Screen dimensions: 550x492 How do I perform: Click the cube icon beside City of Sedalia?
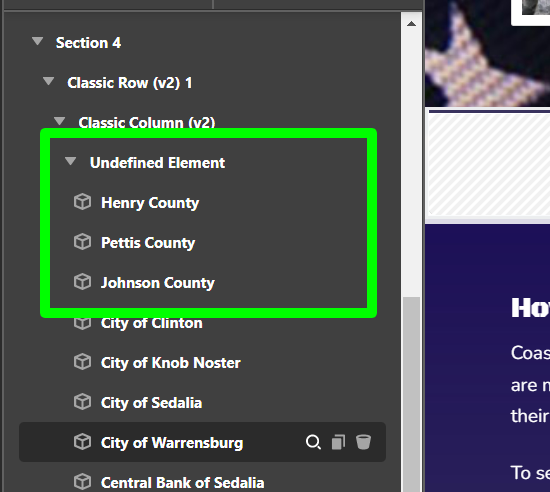[82, 402]
